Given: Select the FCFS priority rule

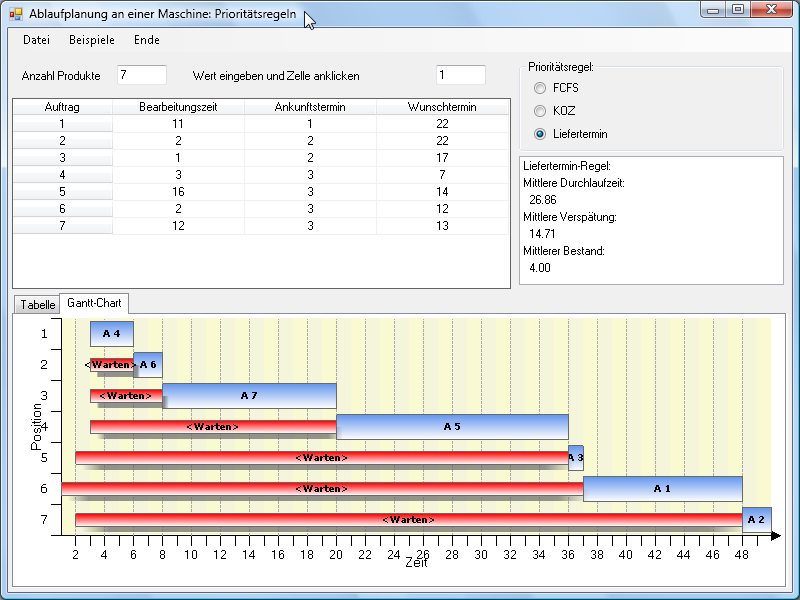Looking at the screenshot, I should point(541,88).
